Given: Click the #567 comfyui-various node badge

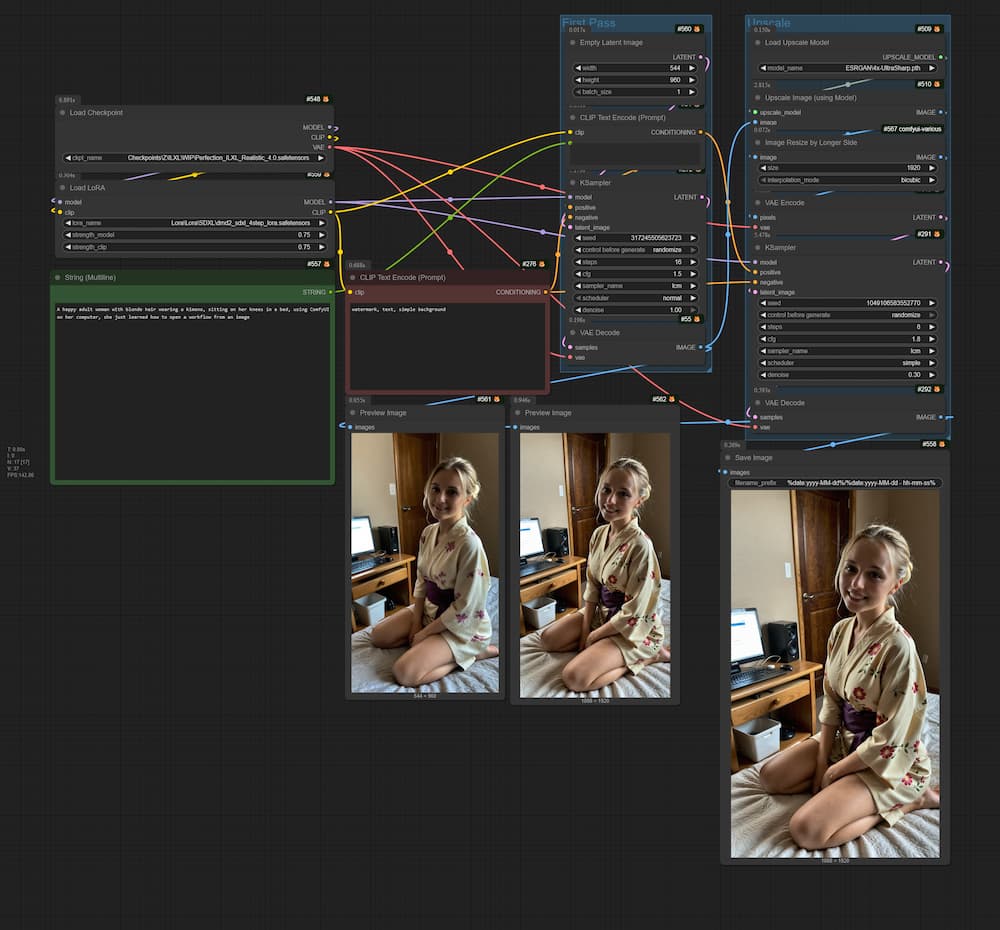Looking at the screenshot, I should point(911,129).
